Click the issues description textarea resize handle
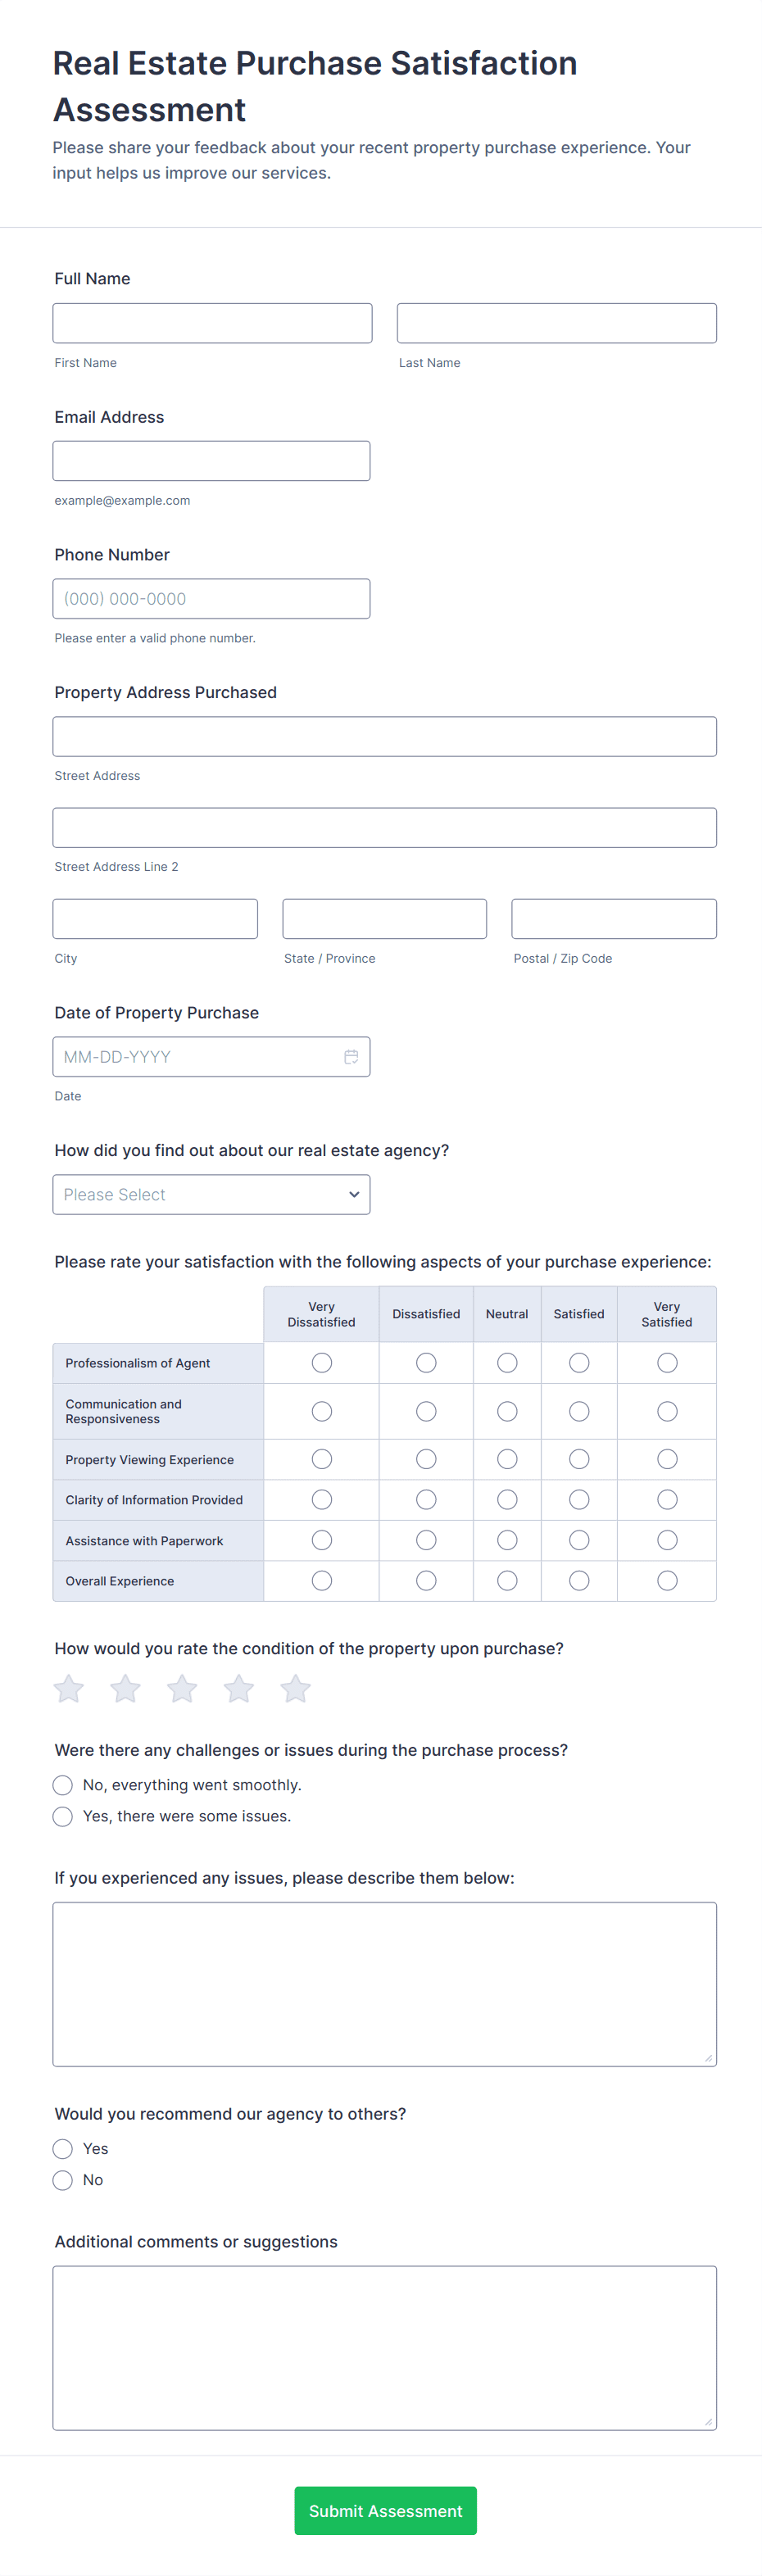The image size is (762, 2576). coord(708,2057)
